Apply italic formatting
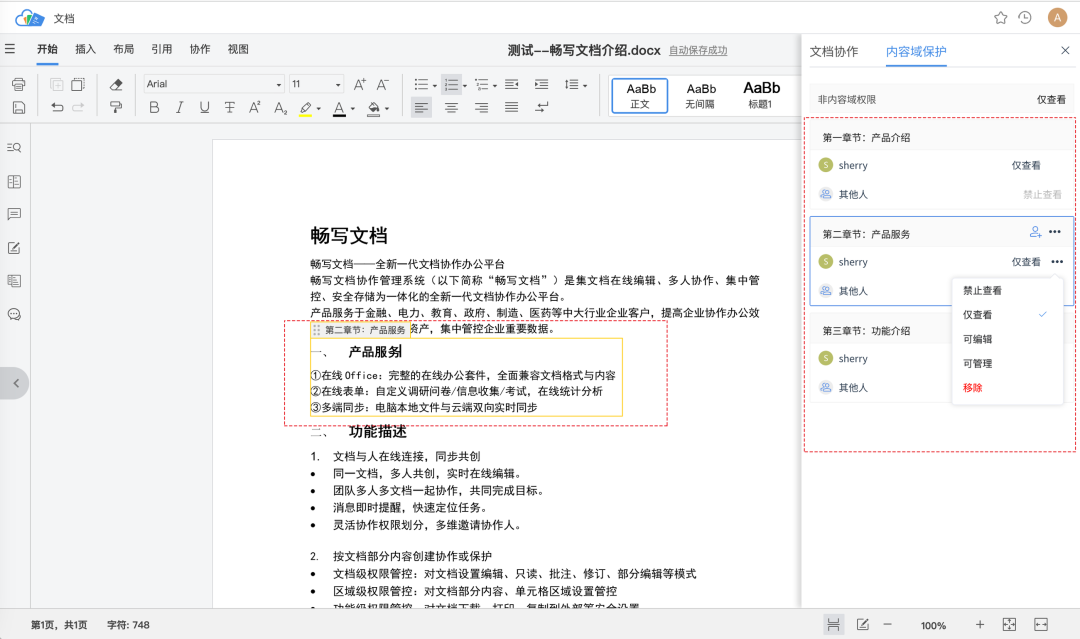Viewport: 1080px width, 639px height. click(179, 107)
